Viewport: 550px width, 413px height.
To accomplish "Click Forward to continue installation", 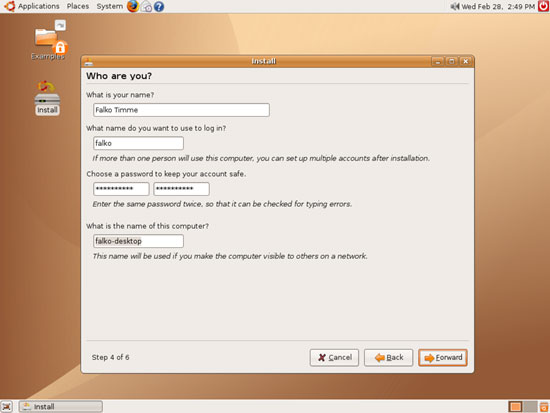I will coord(443,358).
